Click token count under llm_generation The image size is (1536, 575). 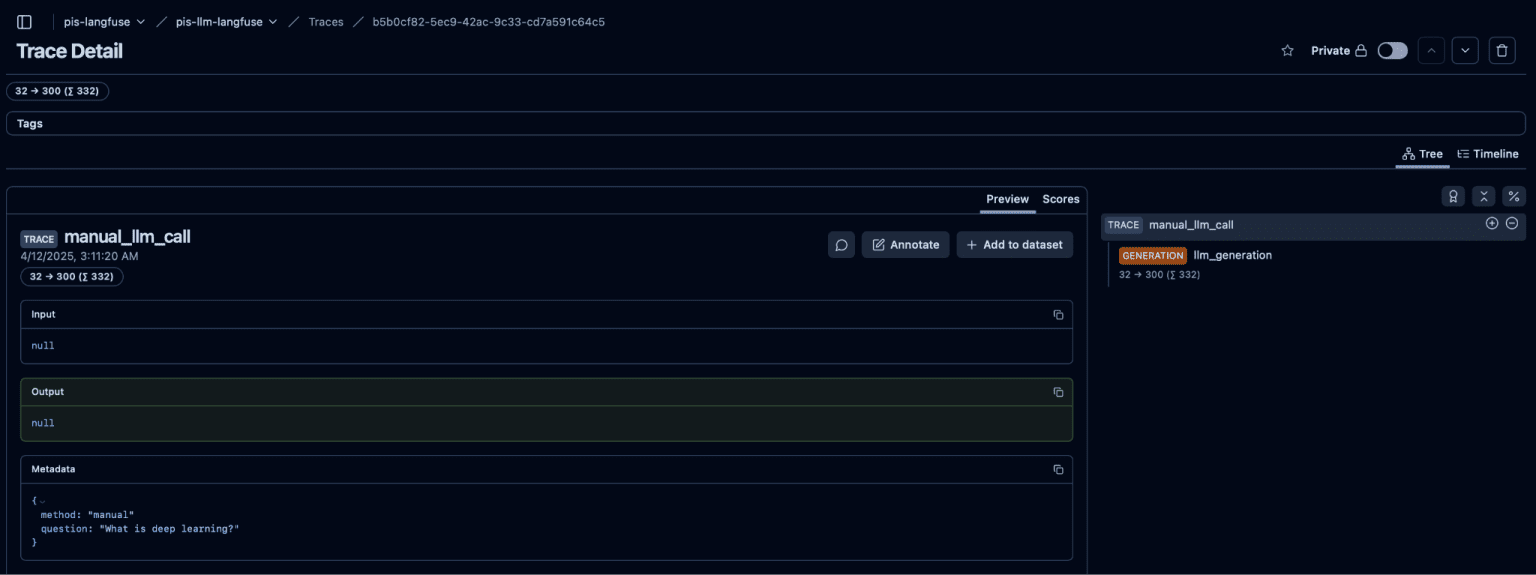pos(1159,275)
